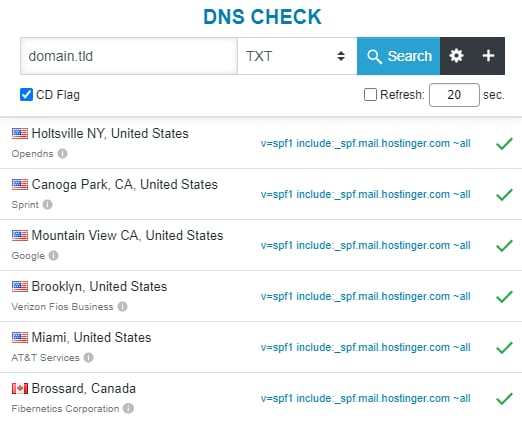Open the TXT record type dropdown
Image resolution: width=522 pixels, height=421 pixels.
(x=297, y=56)
